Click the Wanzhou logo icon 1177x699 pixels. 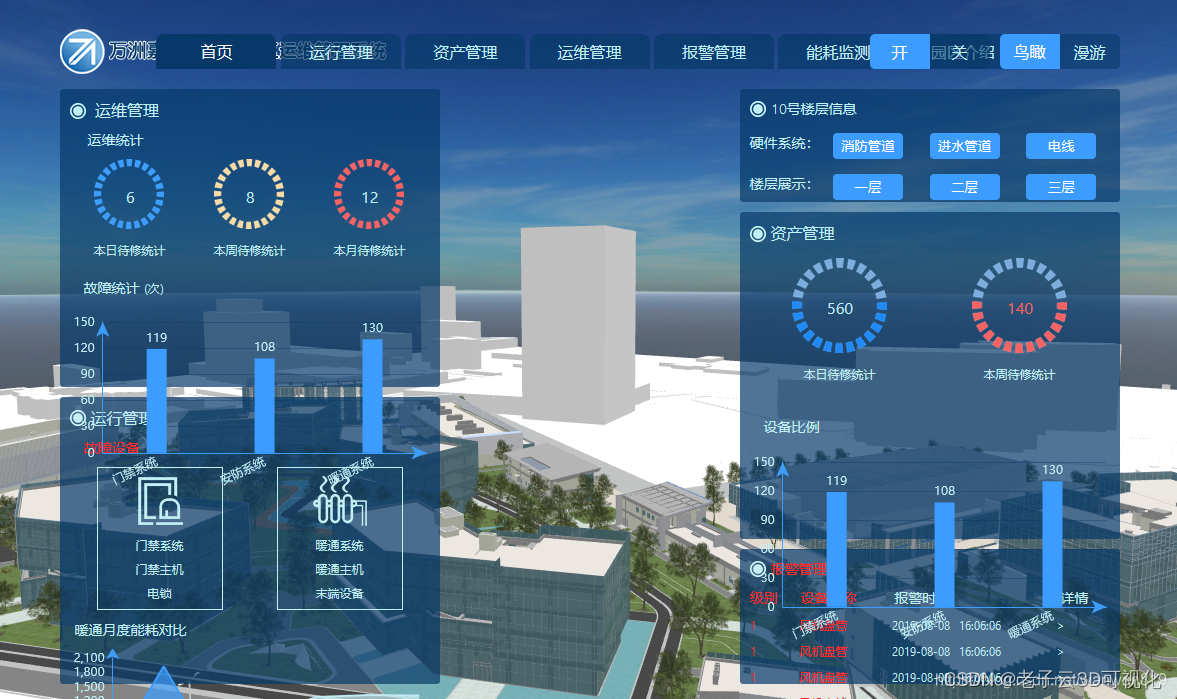click(82, 52)
